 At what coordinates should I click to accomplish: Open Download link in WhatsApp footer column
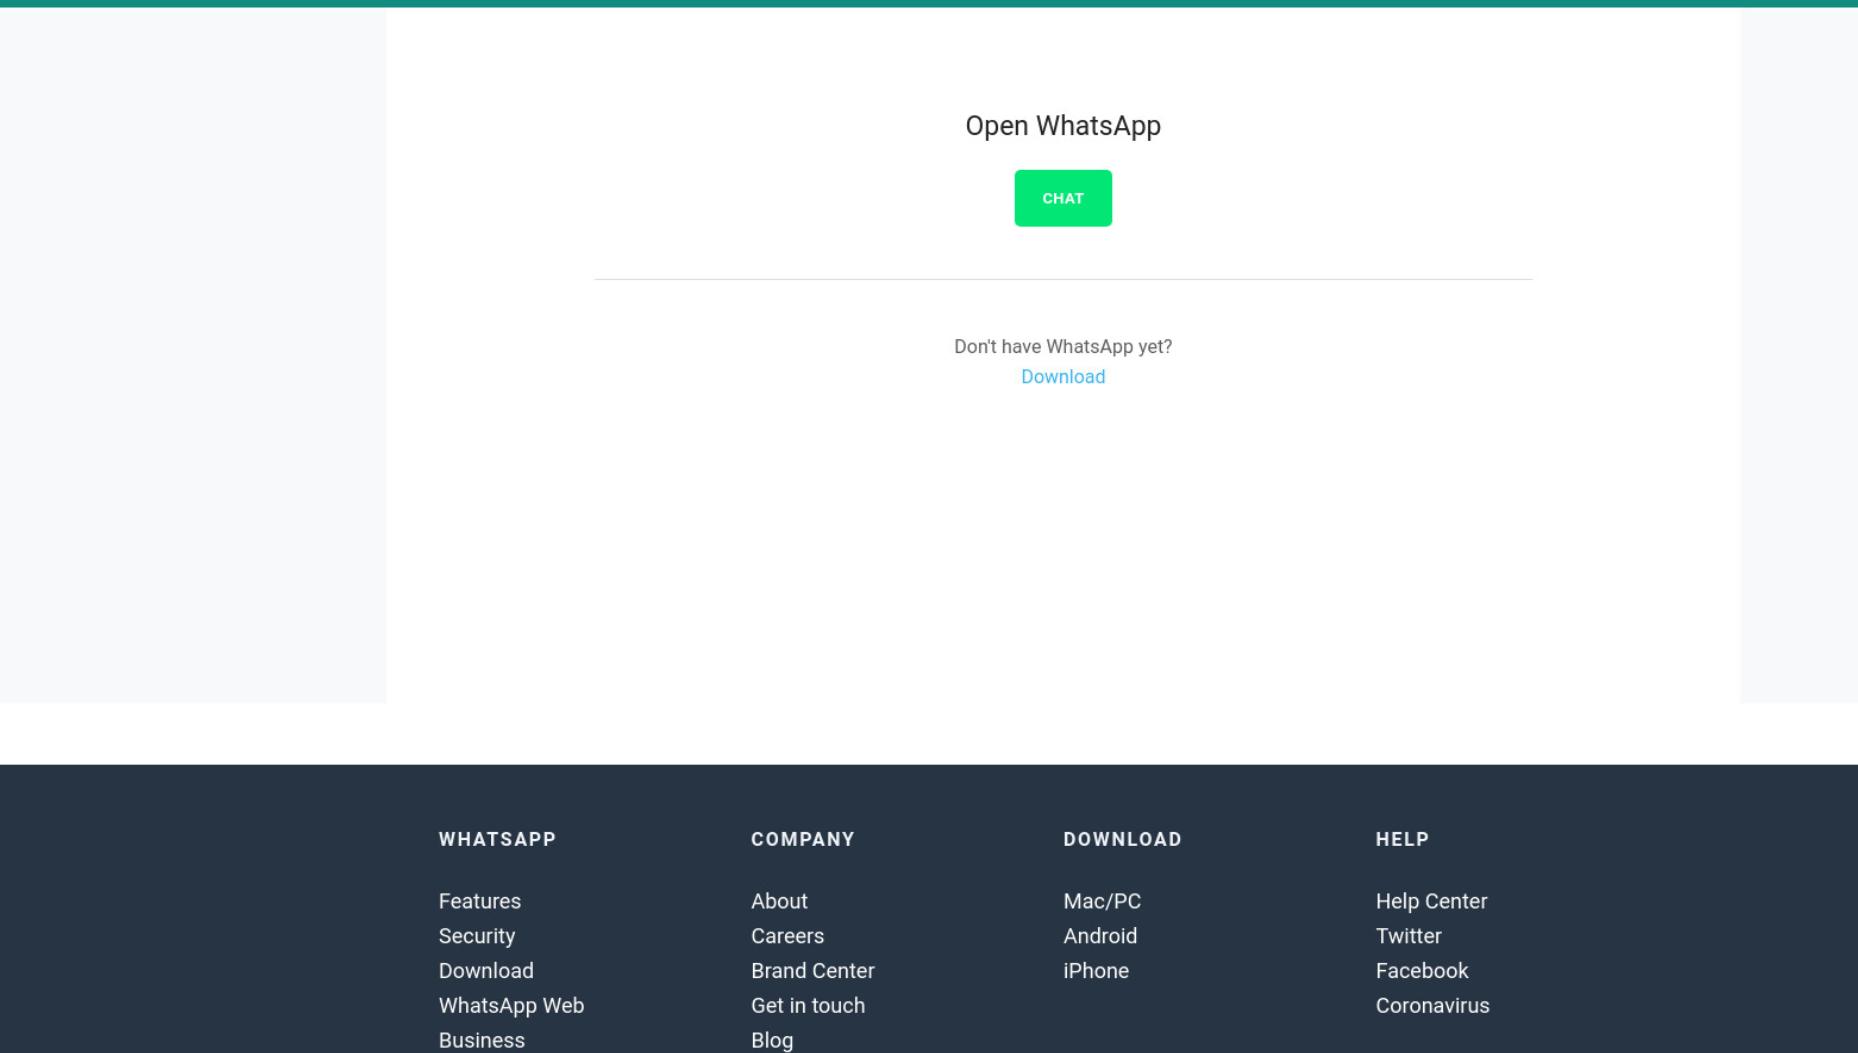click(486, 971)
